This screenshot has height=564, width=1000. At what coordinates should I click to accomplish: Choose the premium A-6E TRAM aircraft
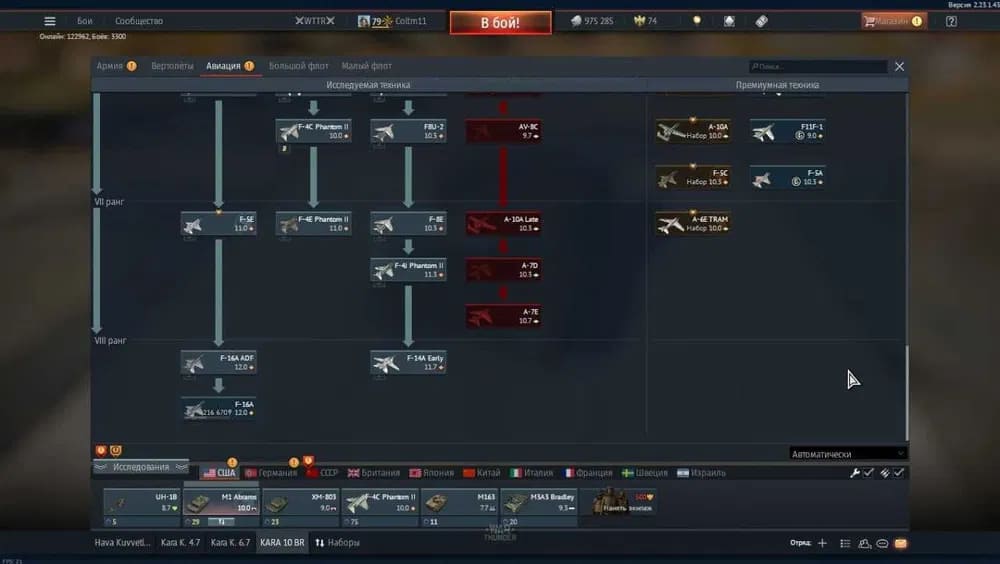tap(692, 224)
